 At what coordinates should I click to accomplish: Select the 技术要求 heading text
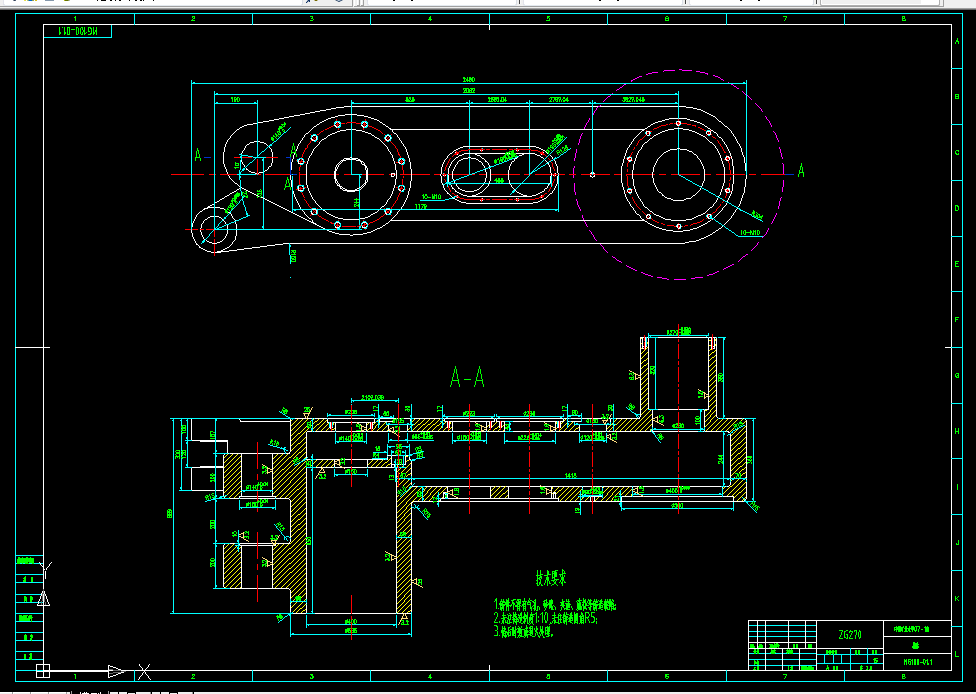[x=551, y=578]
